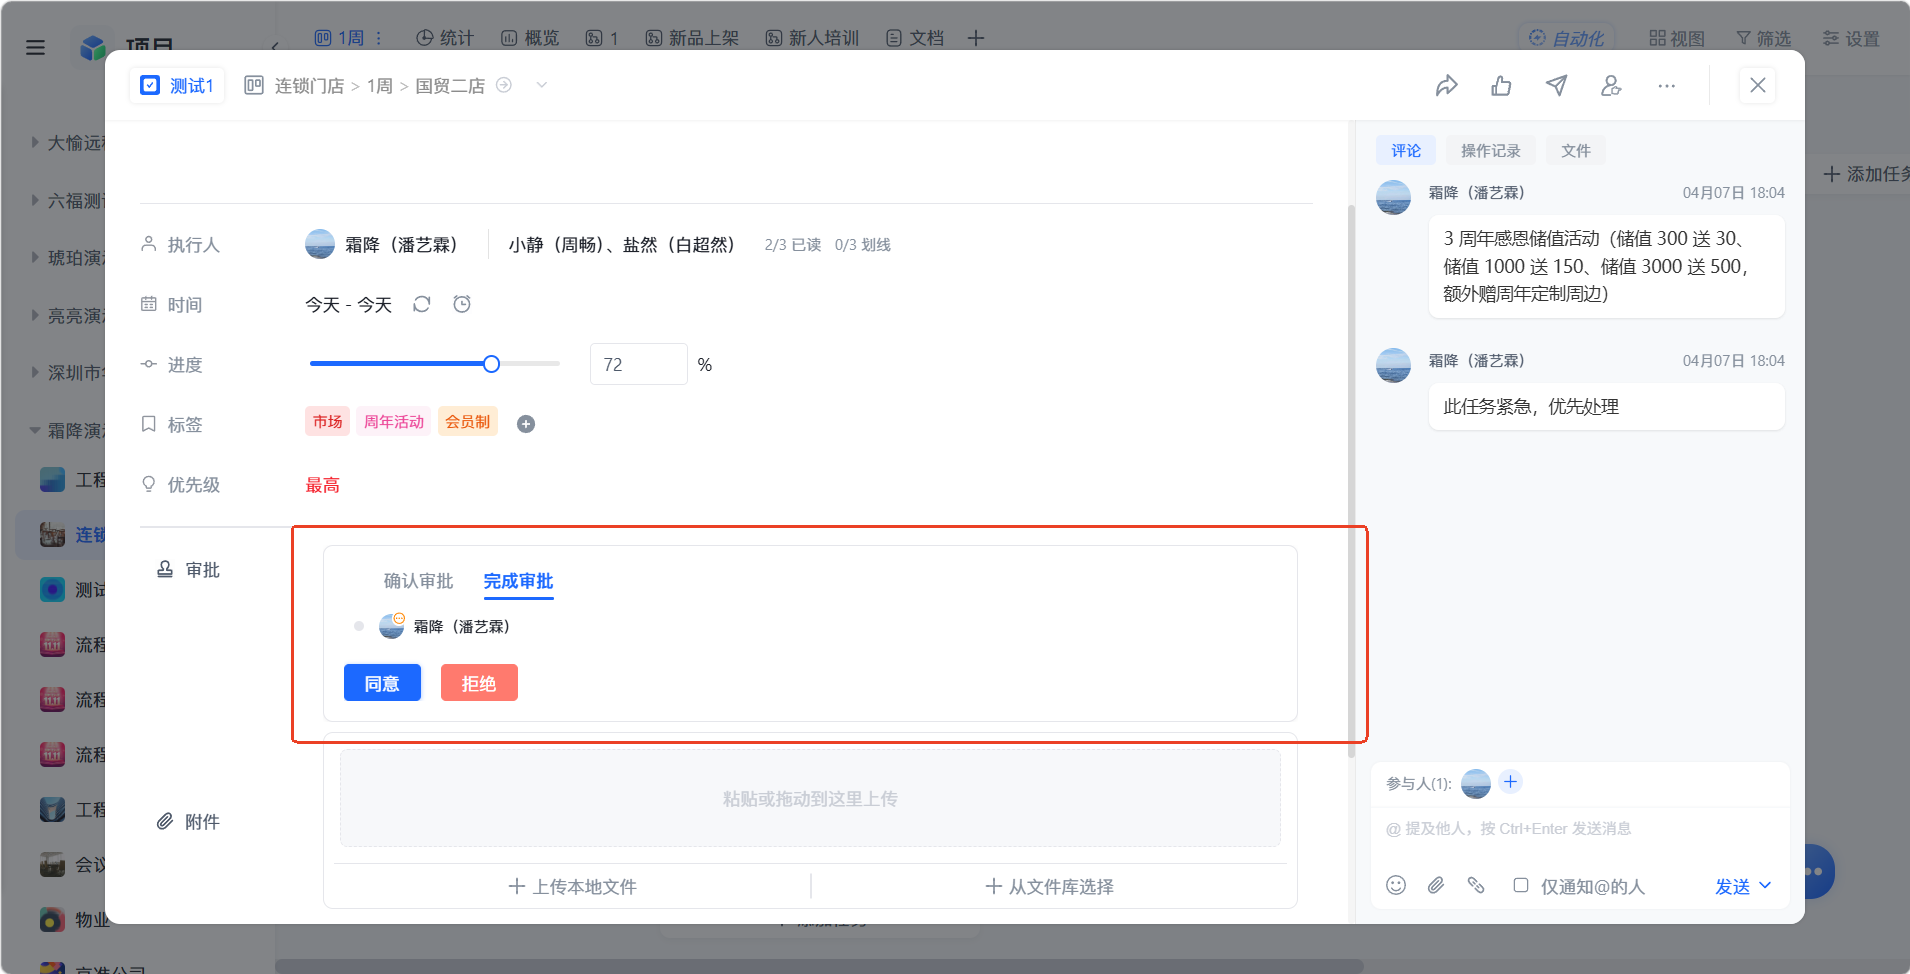Open the breadcrumb dropdown chevron
The height and width of the screenshot is (974, 1910).
(x=541, y=85)
